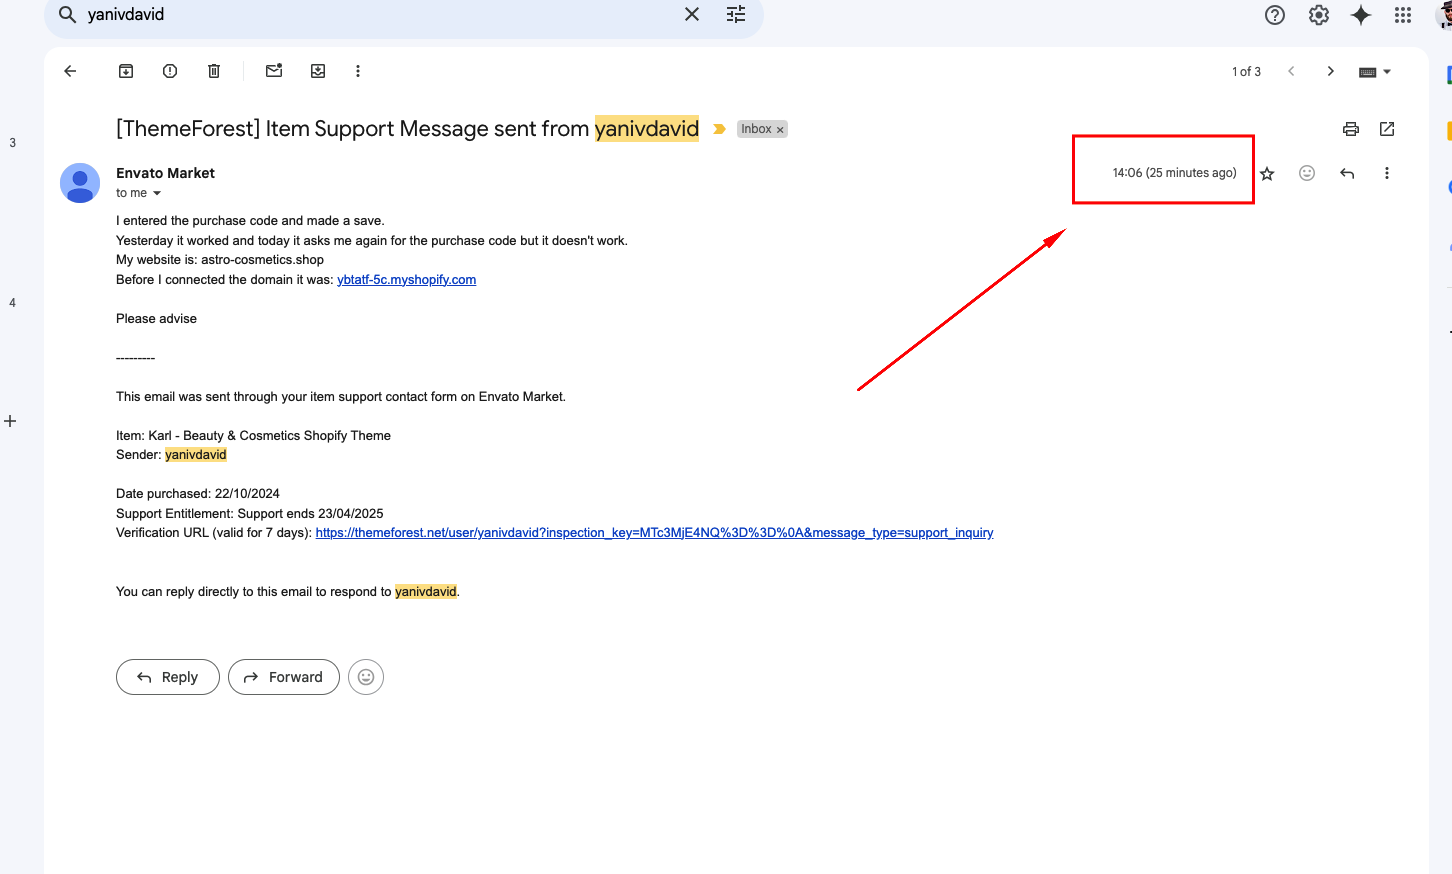Click the '14:06 (25 minutes ago)' timestamp
Viewport: 1452px width, 874px height.
(x=1174, y=173)
